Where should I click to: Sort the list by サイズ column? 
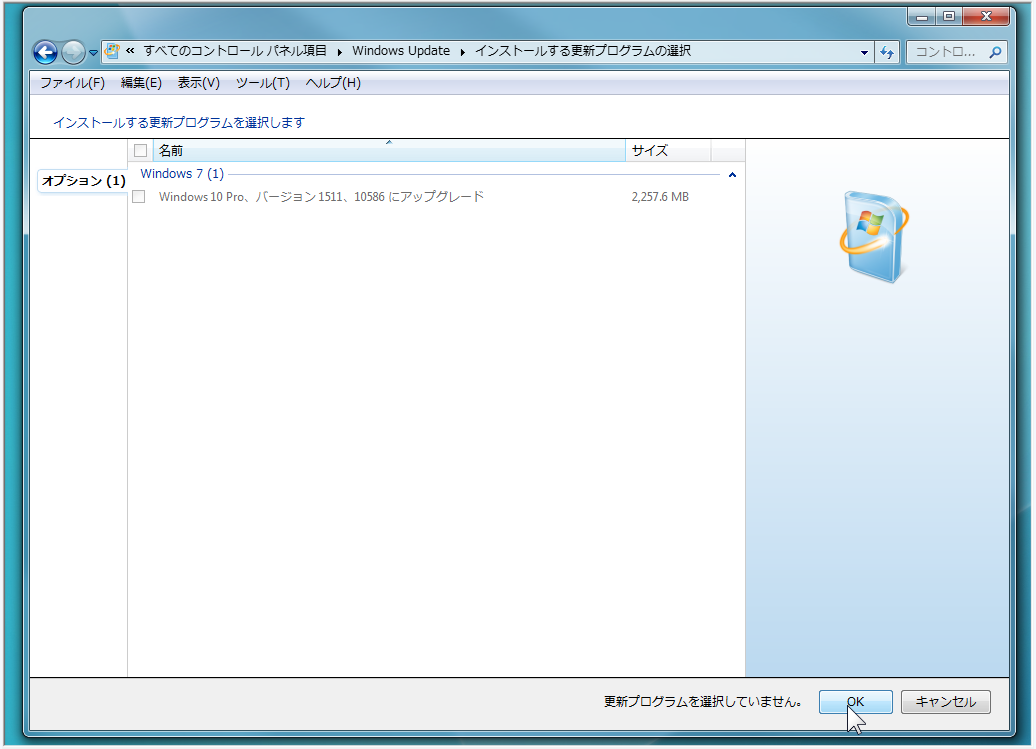click(668, 151)
